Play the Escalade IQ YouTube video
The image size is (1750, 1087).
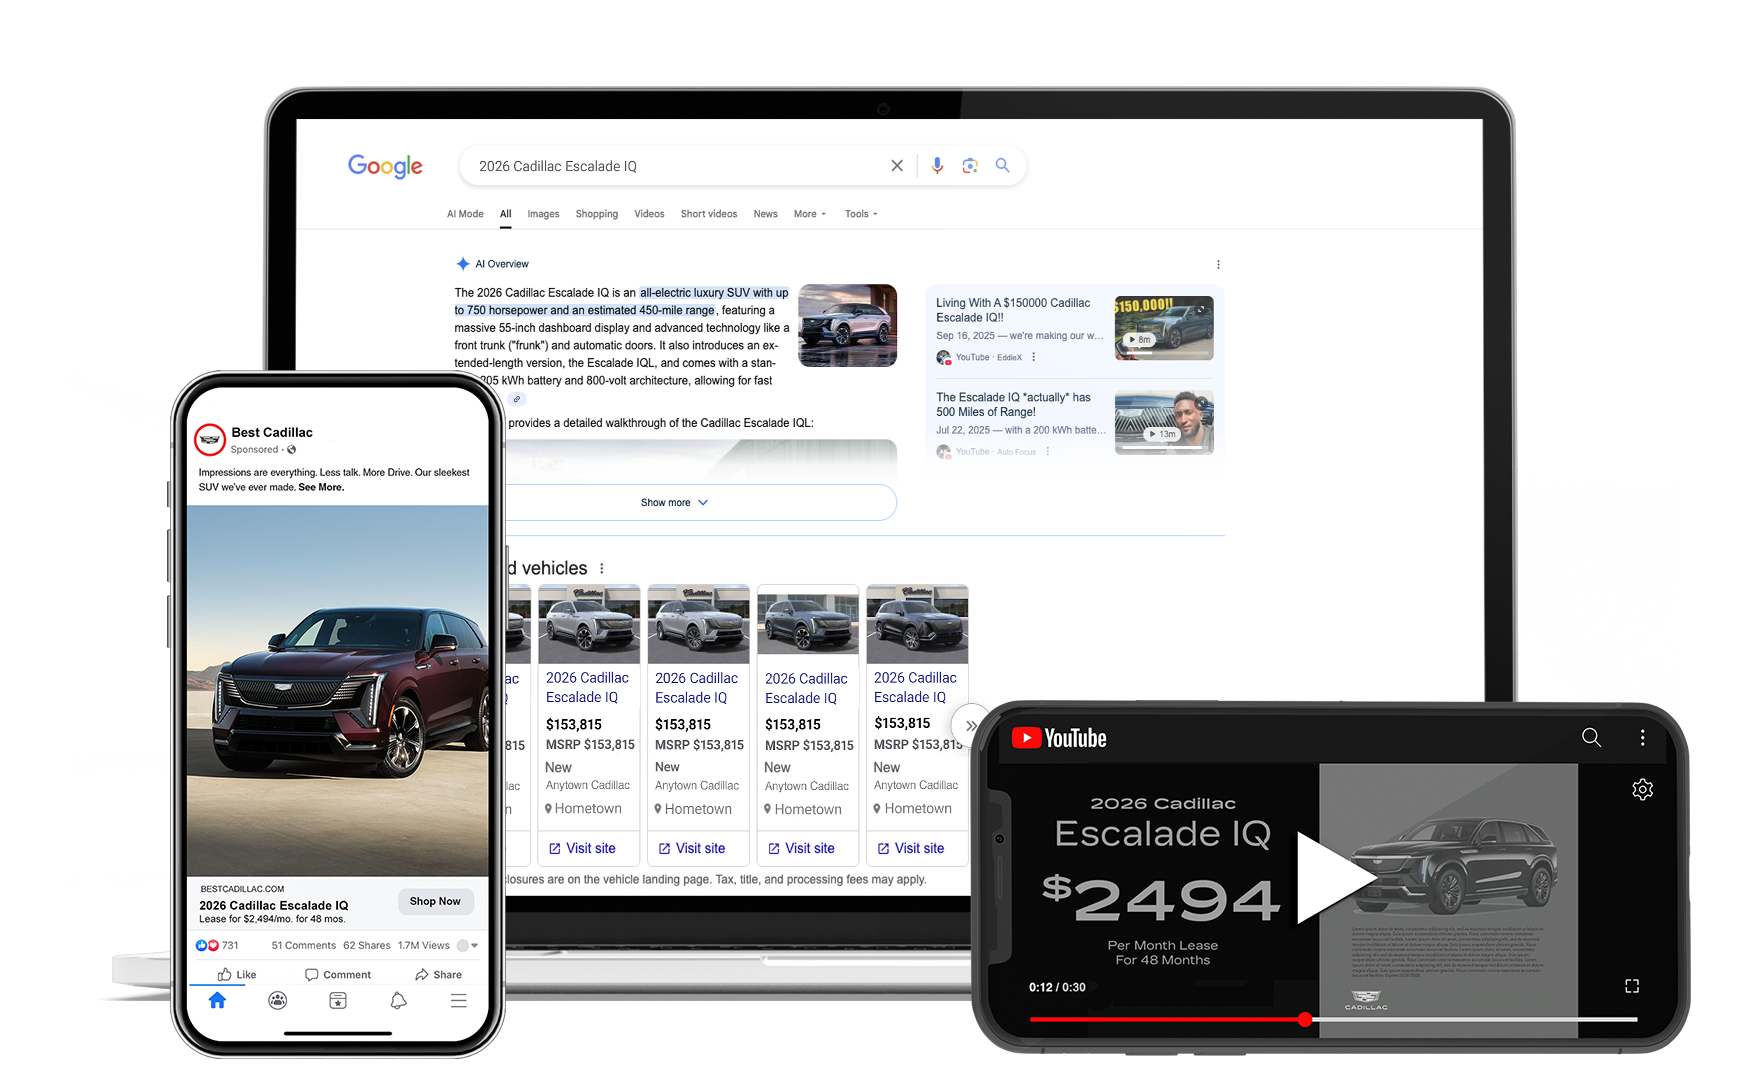point(1334,877)
